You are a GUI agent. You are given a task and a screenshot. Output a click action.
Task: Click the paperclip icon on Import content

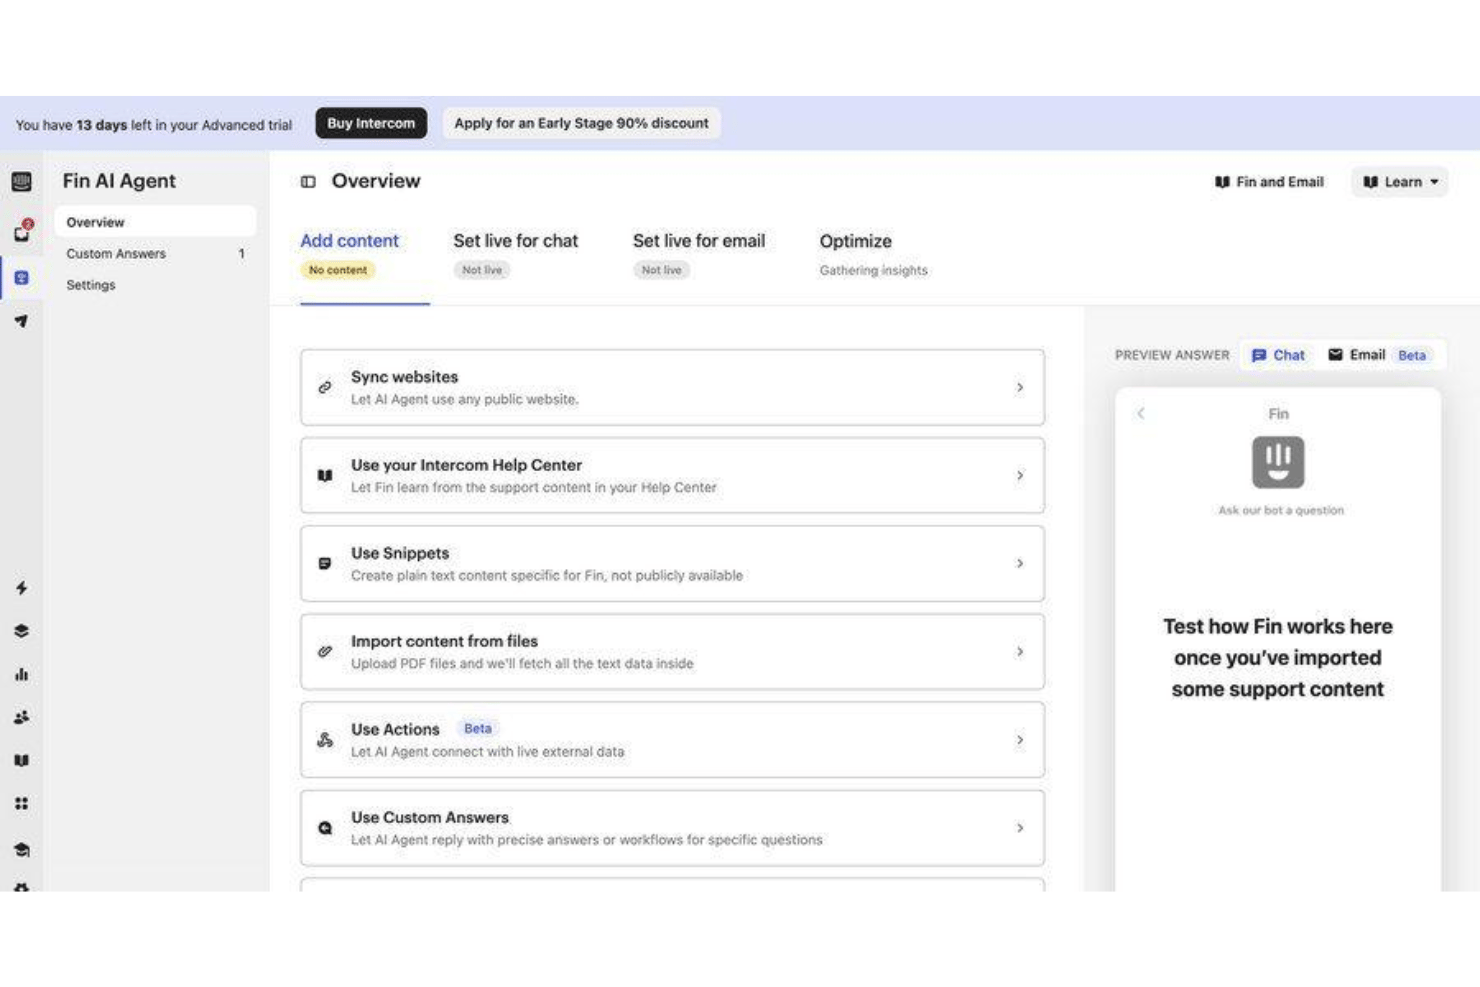point(325,651)
